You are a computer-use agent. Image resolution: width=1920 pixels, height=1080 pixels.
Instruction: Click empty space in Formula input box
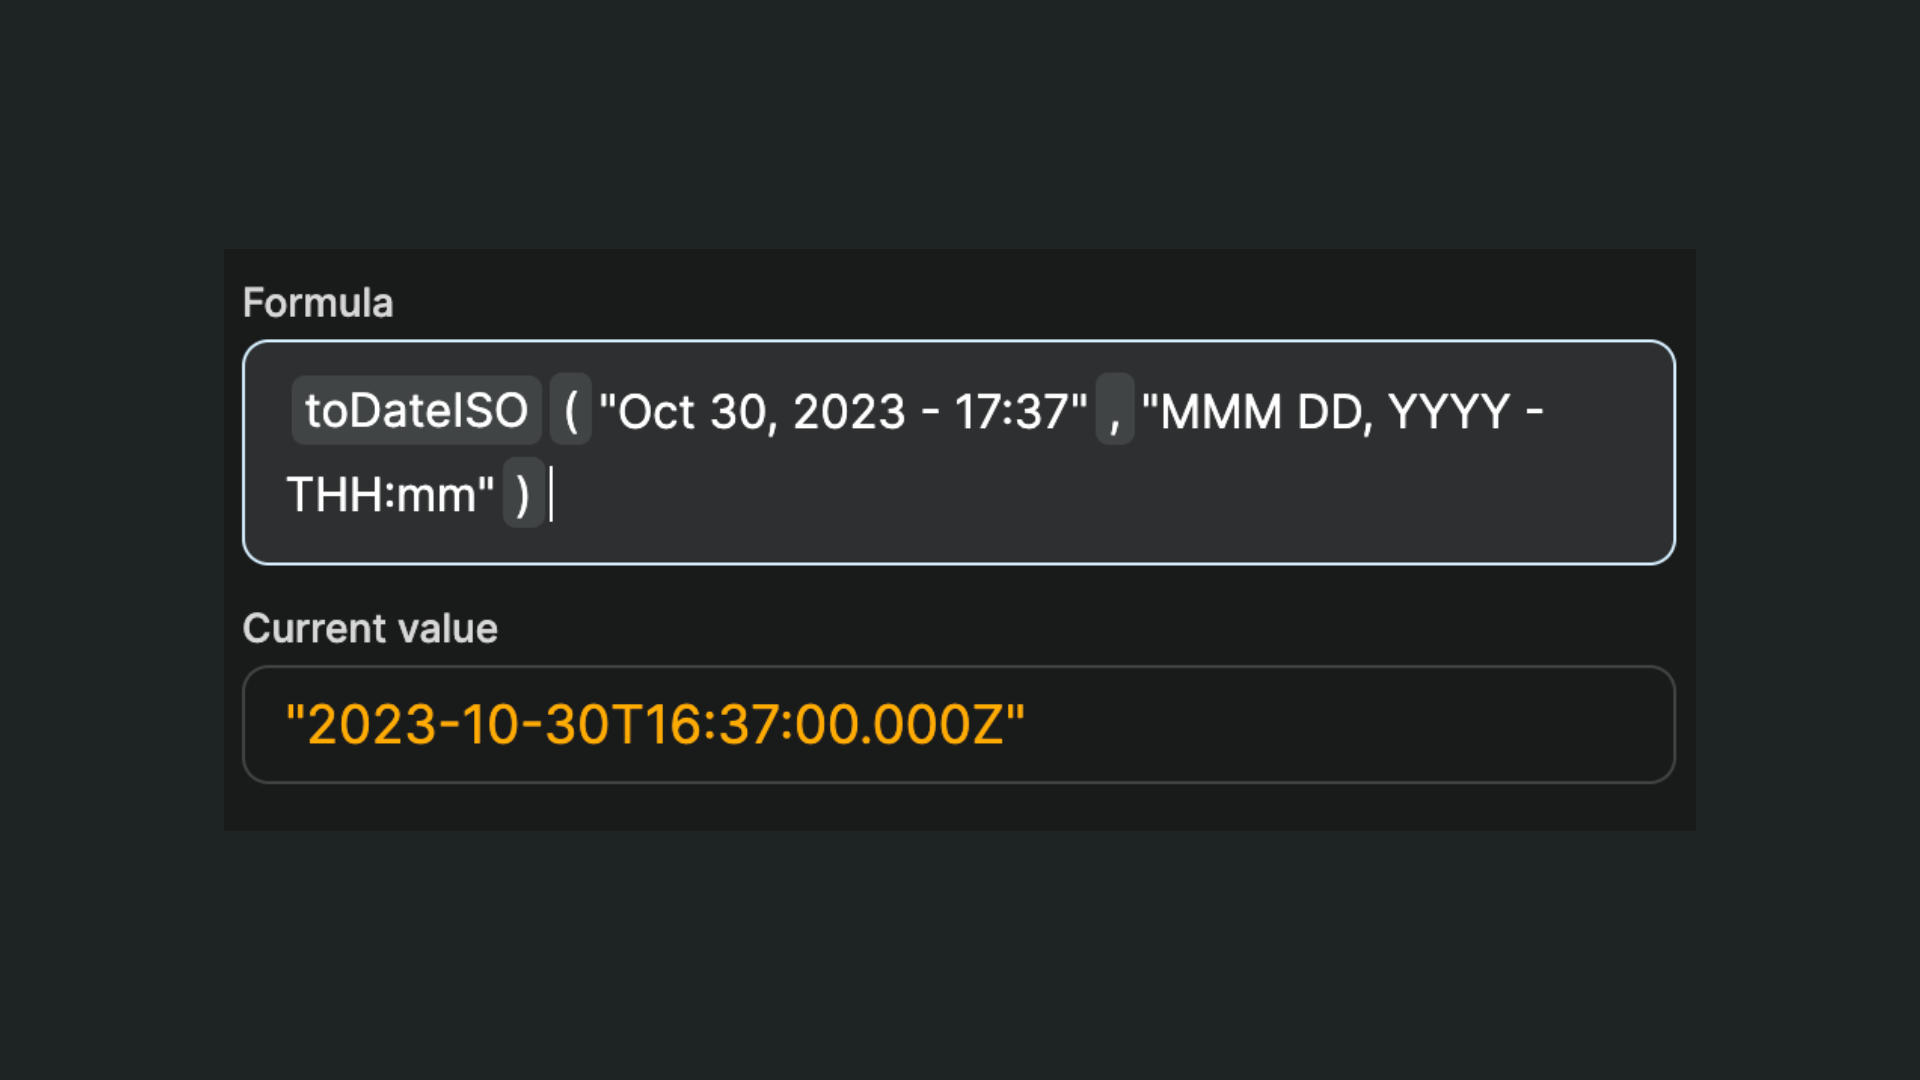(x=1100, y=500)
